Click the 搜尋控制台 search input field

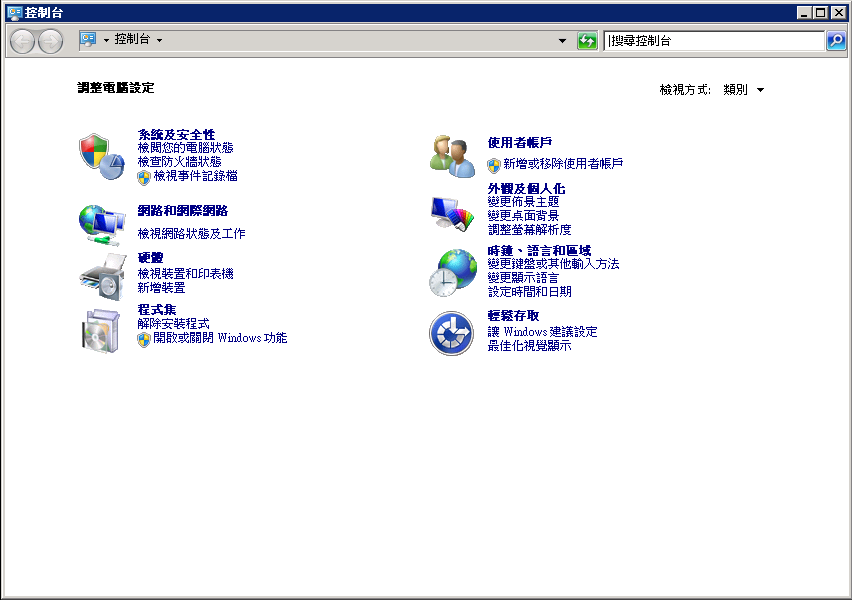pyautogui.click(x=714, y=41)
